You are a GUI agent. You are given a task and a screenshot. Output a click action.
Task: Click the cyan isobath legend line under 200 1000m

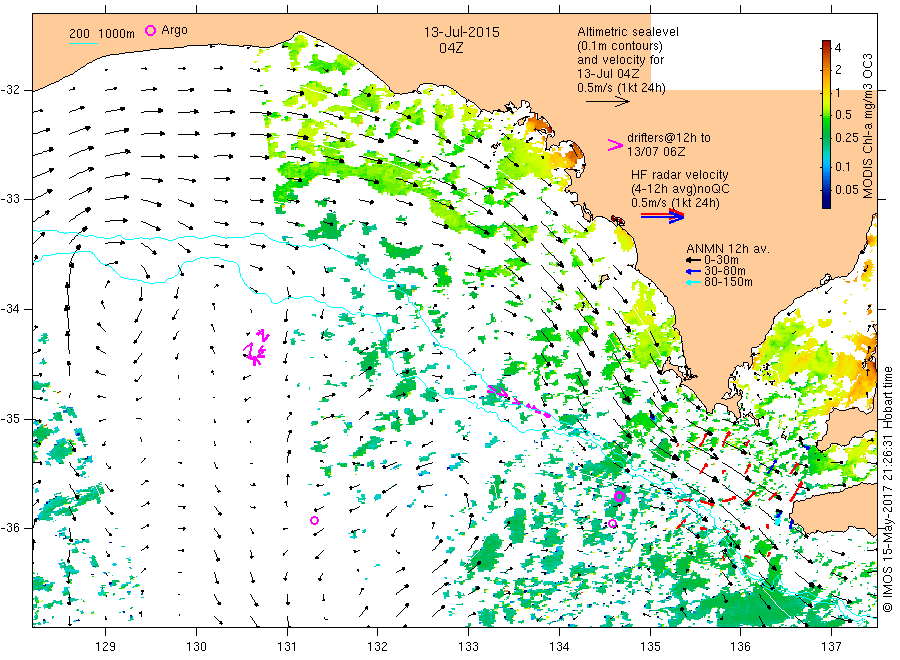pos(83,43)
